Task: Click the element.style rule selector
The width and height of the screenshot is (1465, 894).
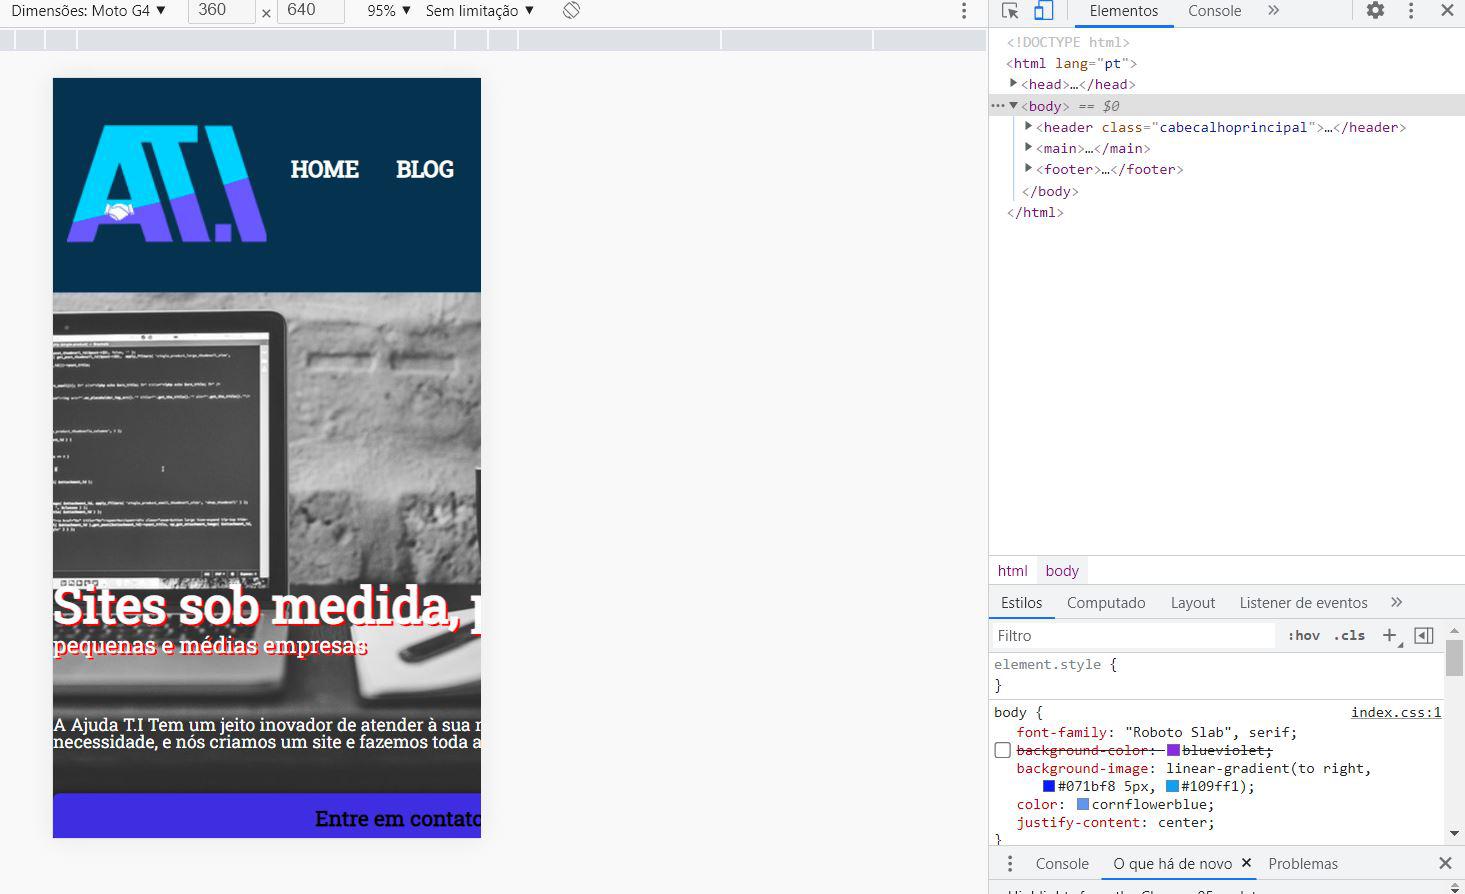Action: click(x=1047, y=664)
